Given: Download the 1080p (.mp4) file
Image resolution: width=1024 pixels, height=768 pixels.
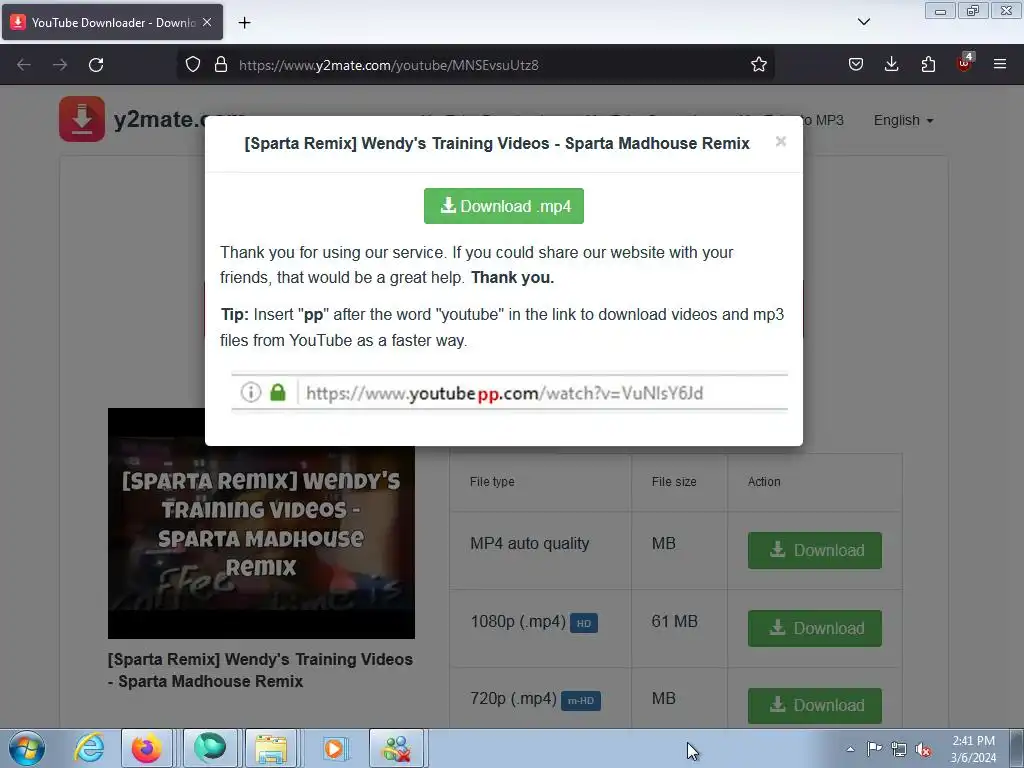Looking at the screenshot, I should [x=814, y=628].
